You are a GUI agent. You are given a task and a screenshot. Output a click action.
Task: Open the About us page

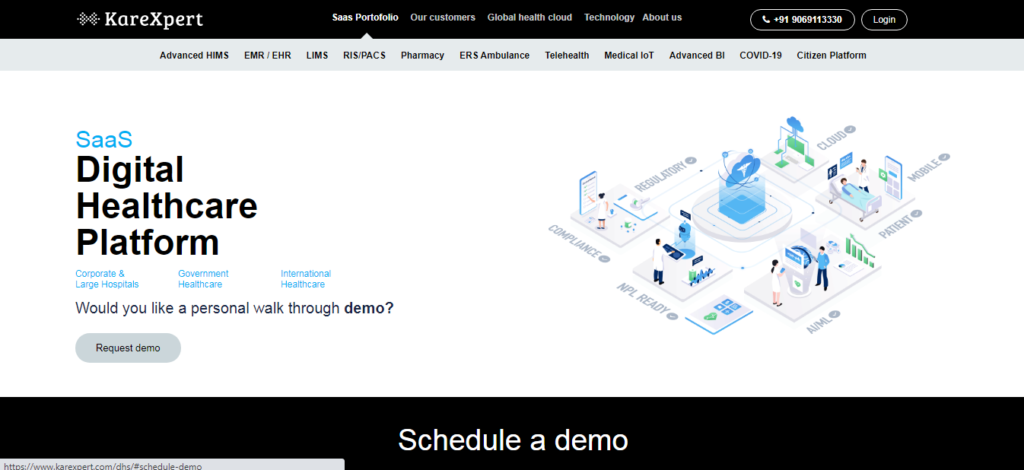tap(662, 18)
